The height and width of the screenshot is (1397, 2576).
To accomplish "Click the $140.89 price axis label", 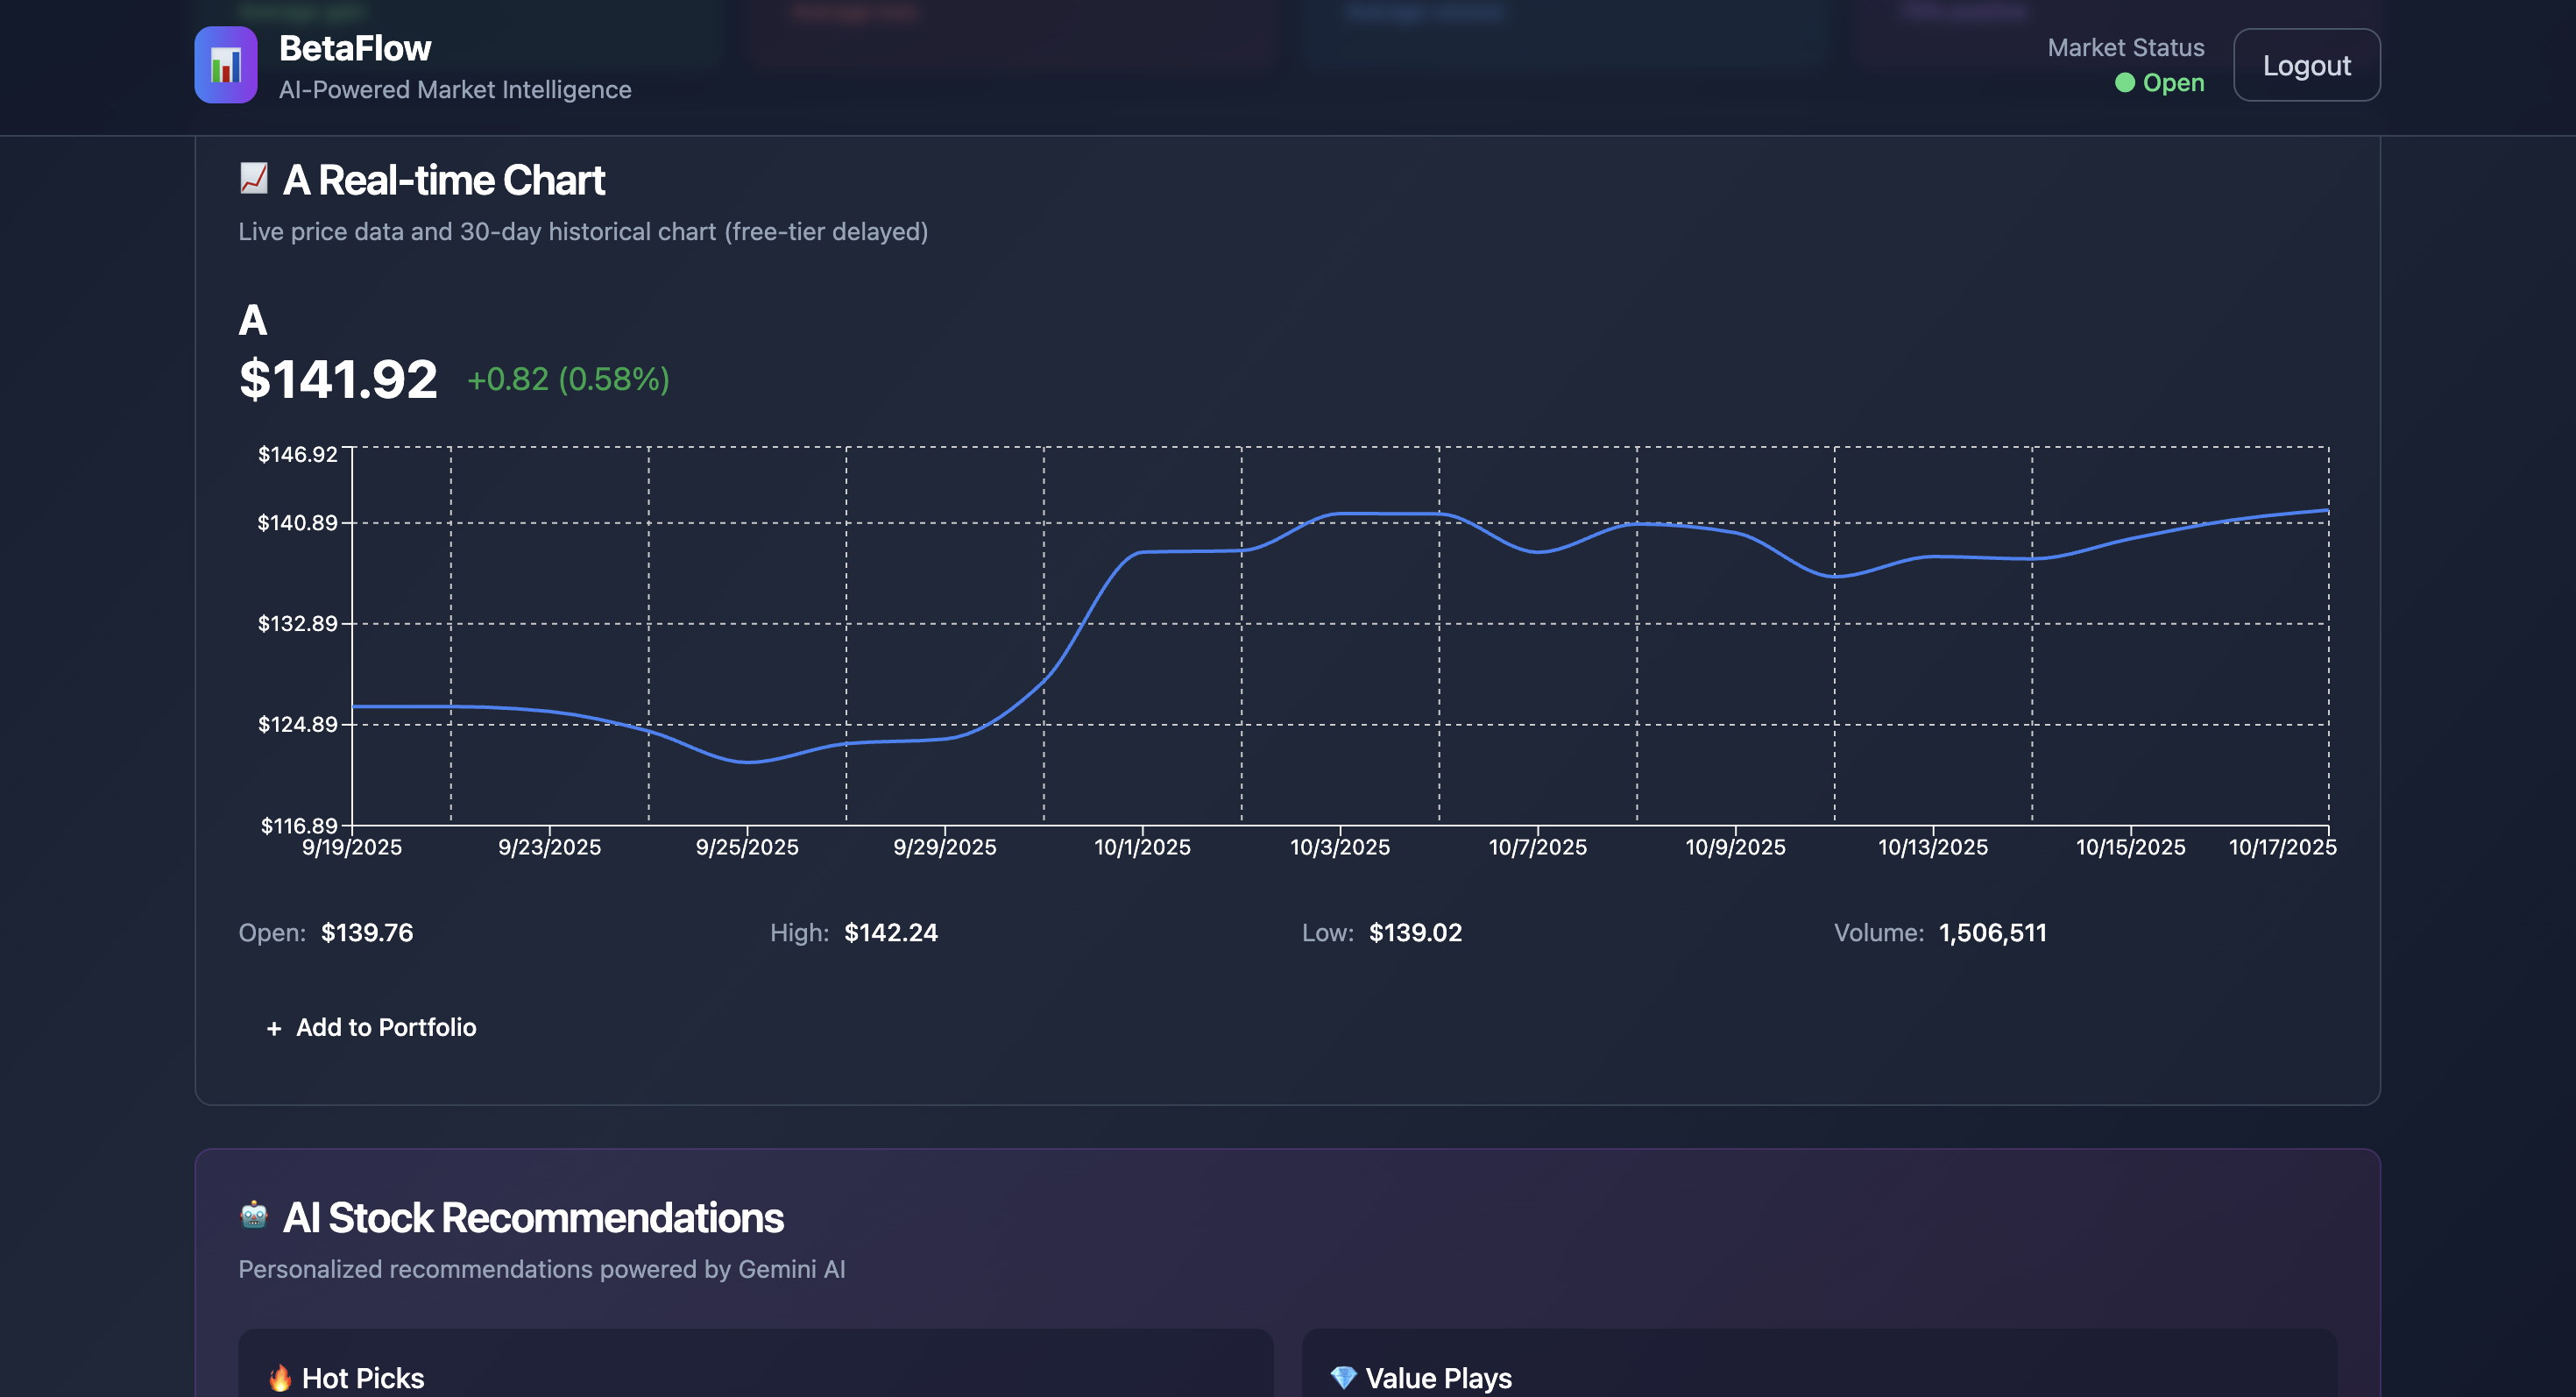I will [x=297, y=522].
